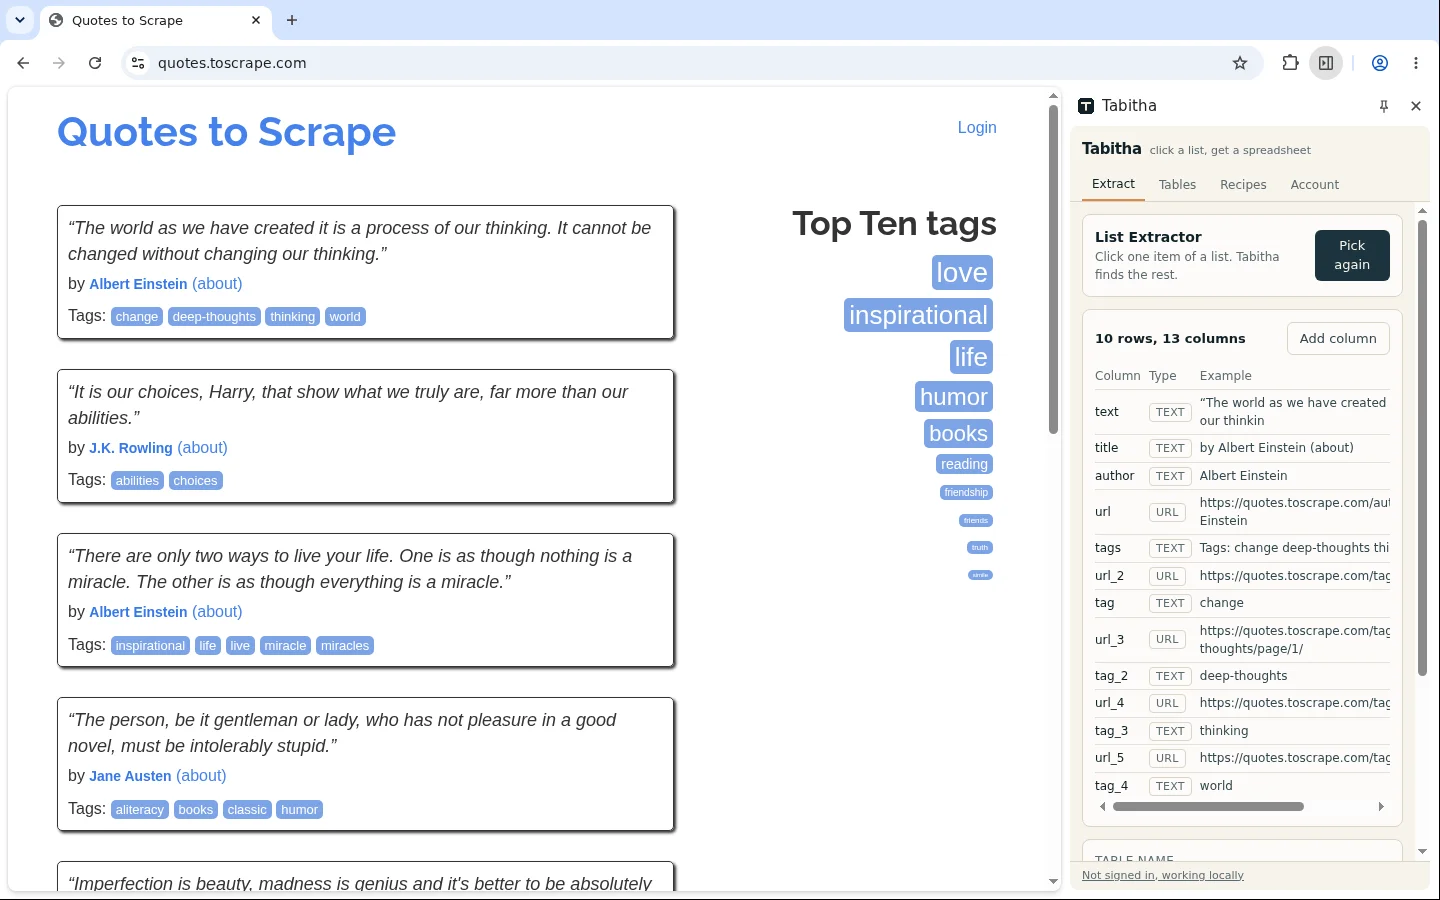Click down arrow of page scrollbar

pos(1053,882)
